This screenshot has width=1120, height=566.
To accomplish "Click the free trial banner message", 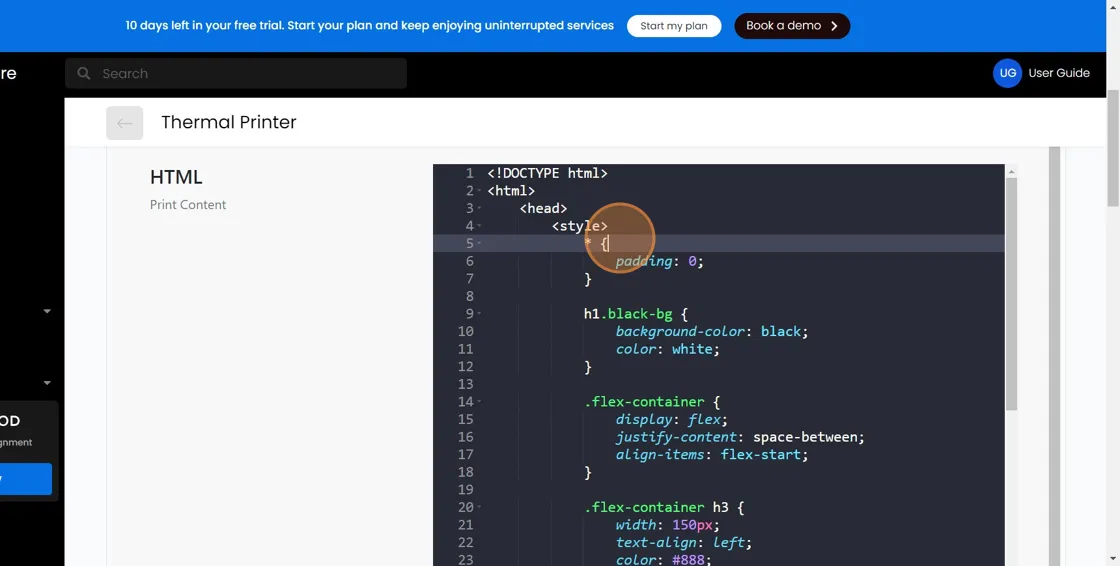I will (x=369, y=26).
